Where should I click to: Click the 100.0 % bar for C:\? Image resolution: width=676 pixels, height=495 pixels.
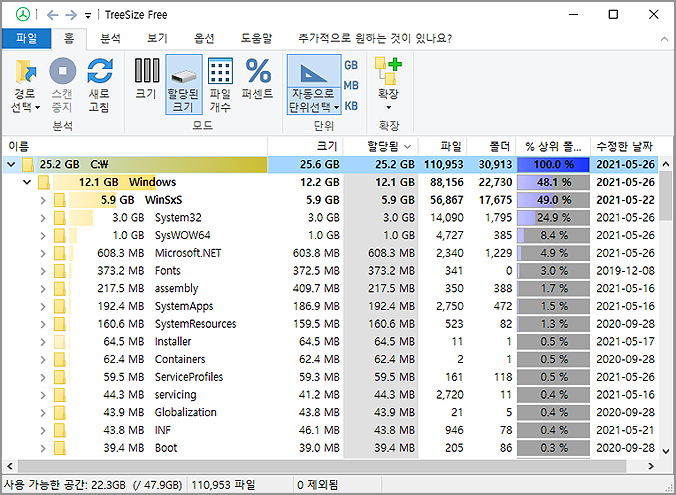point(553,164)
